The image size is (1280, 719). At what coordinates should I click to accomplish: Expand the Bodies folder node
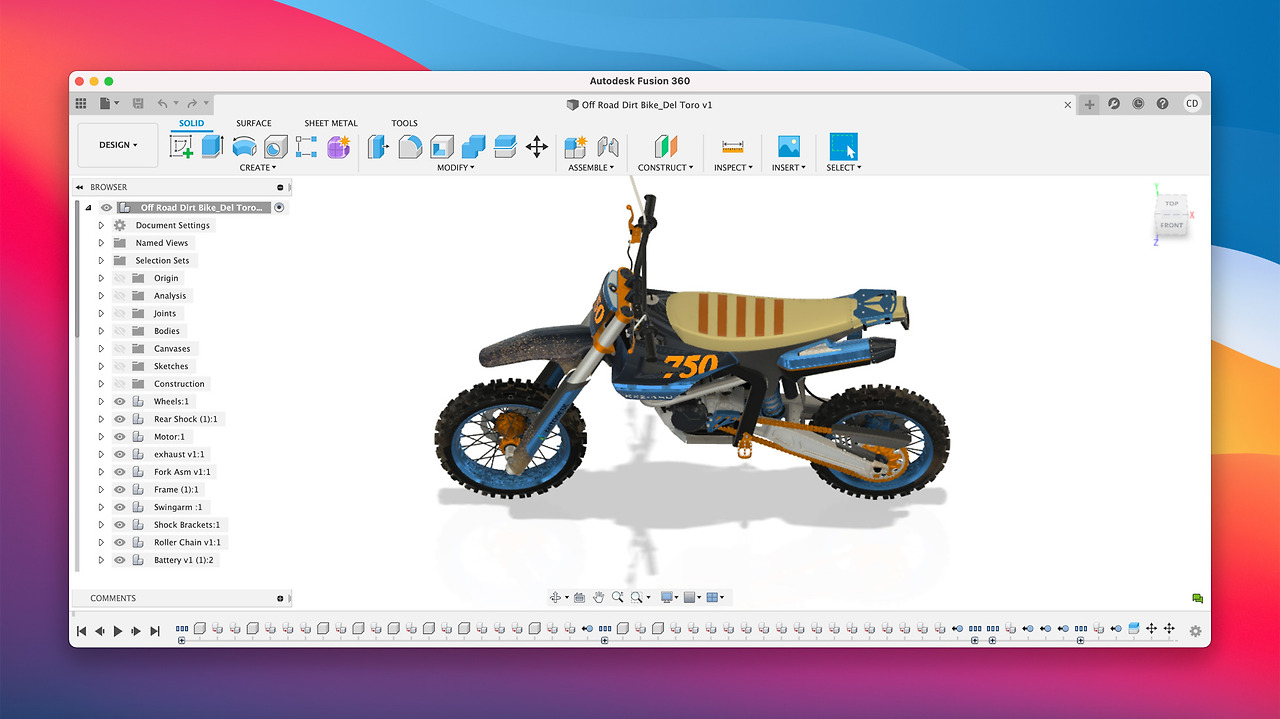pos(101,331)
